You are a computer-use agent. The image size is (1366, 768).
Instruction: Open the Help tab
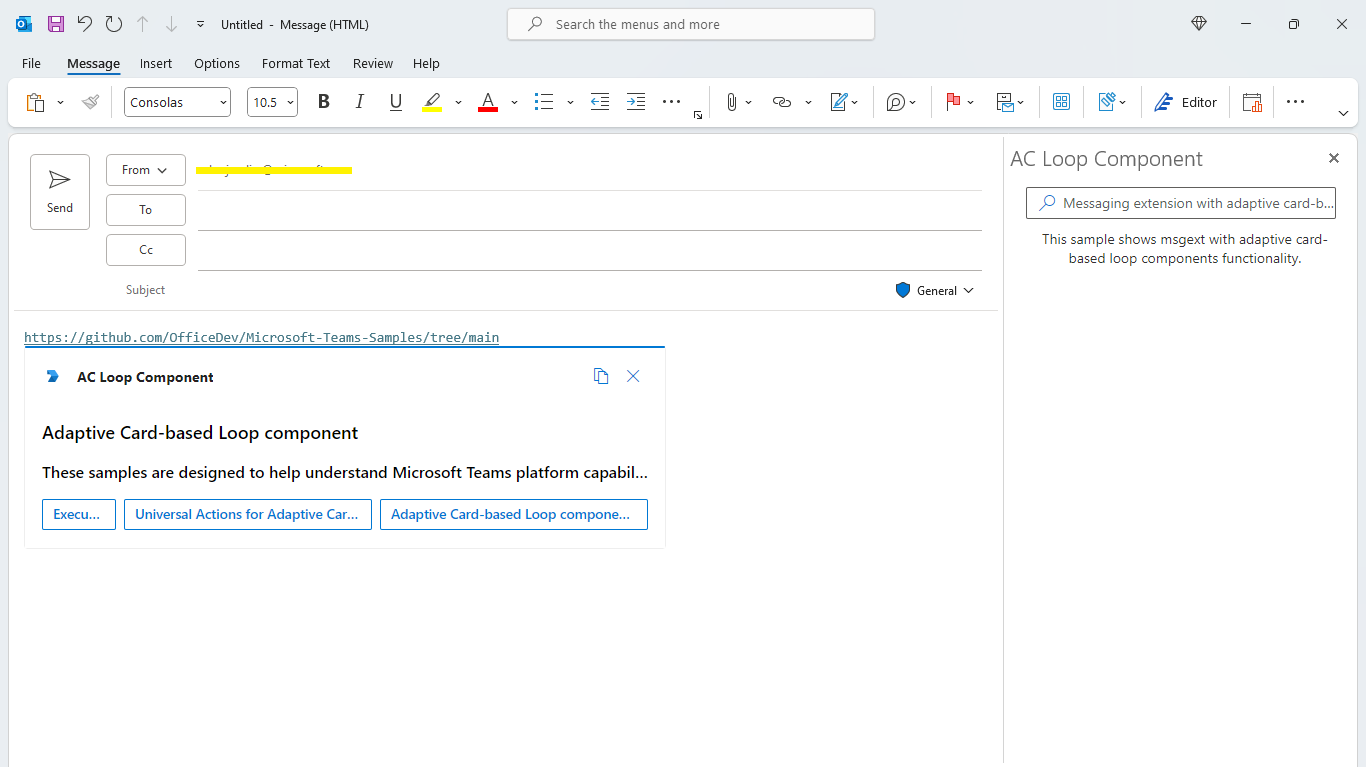coord(426,63)
